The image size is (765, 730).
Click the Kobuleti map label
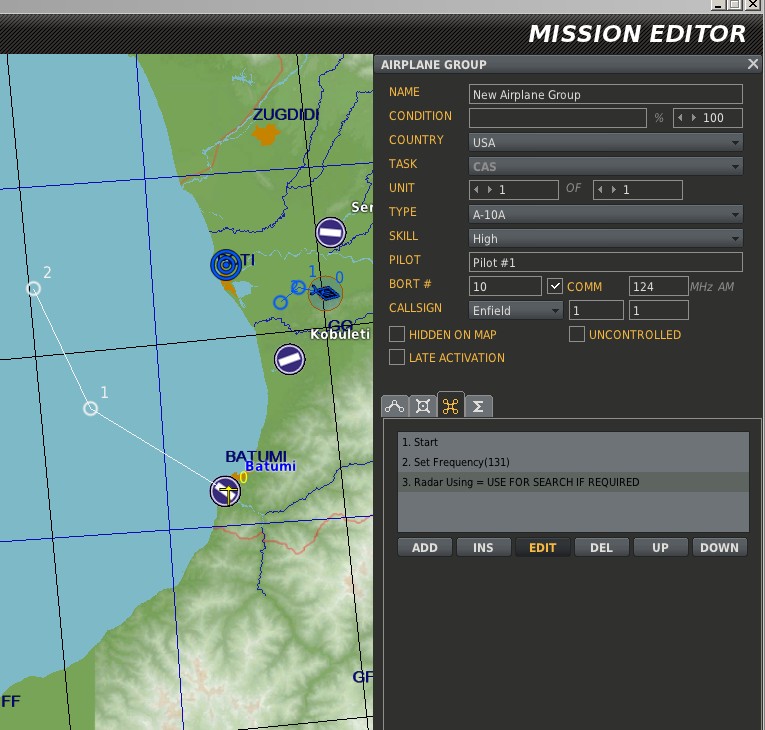[x=340, y=334]
